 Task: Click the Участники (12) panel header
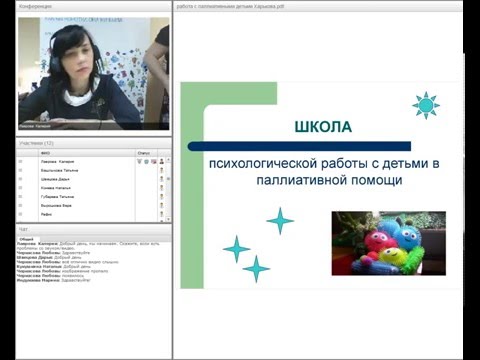pyautogui.click(x=94, y=143)
